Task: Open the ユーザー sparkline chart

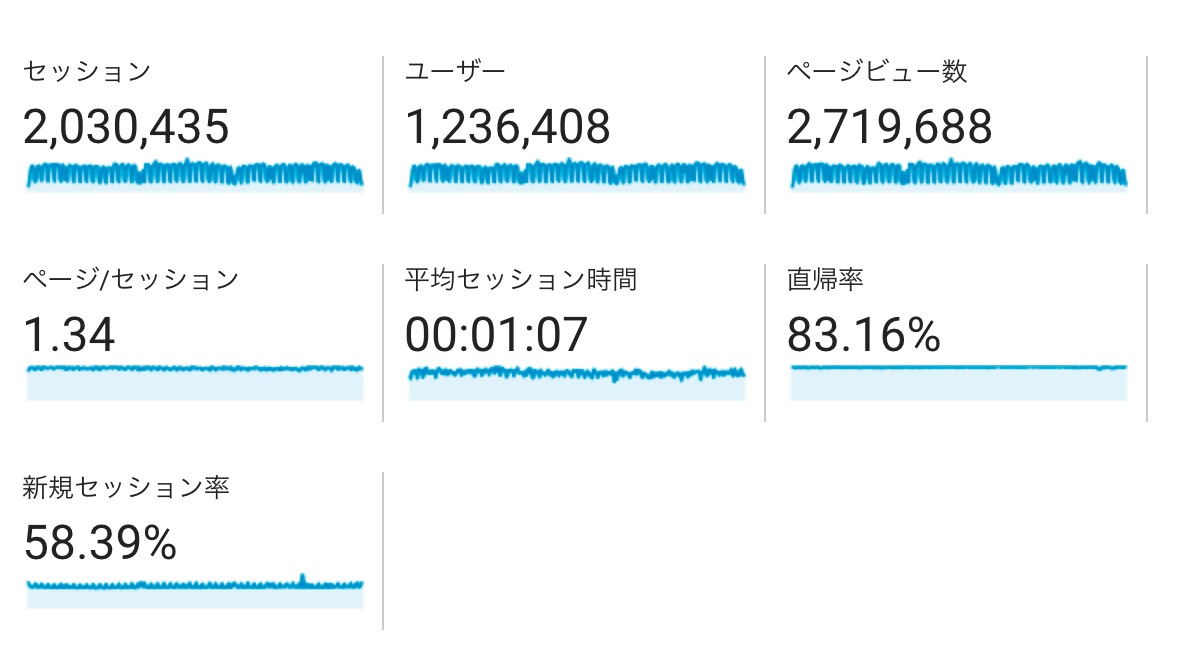Action: click(x=576, y=174)
